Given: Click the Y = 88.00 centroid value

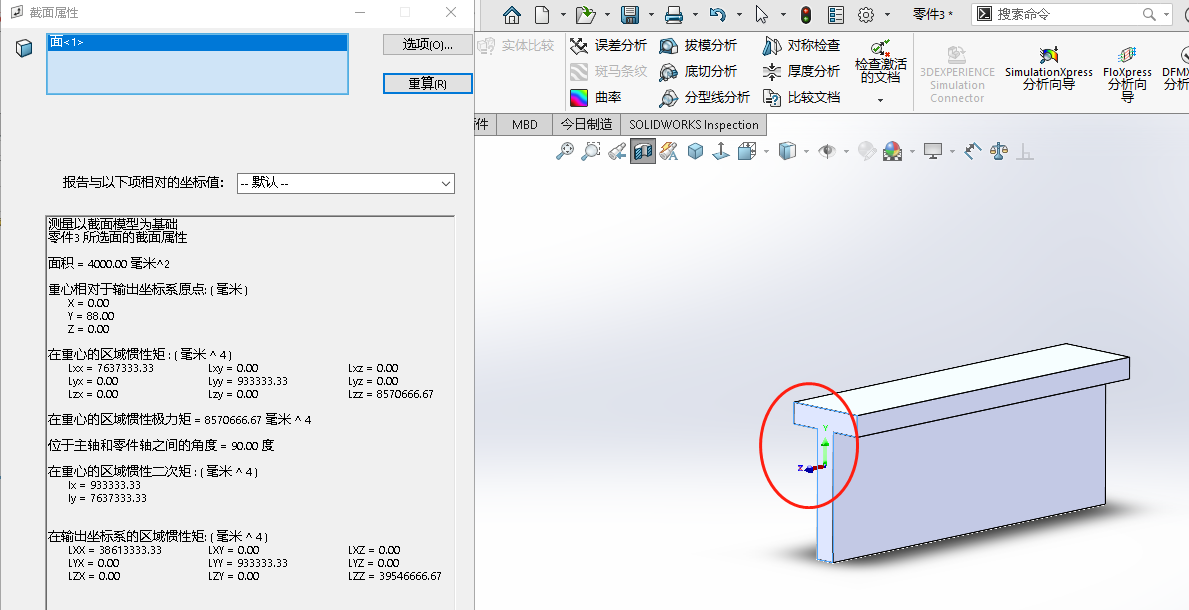Looking at the screenshot, I should click(x=91, y=316).
